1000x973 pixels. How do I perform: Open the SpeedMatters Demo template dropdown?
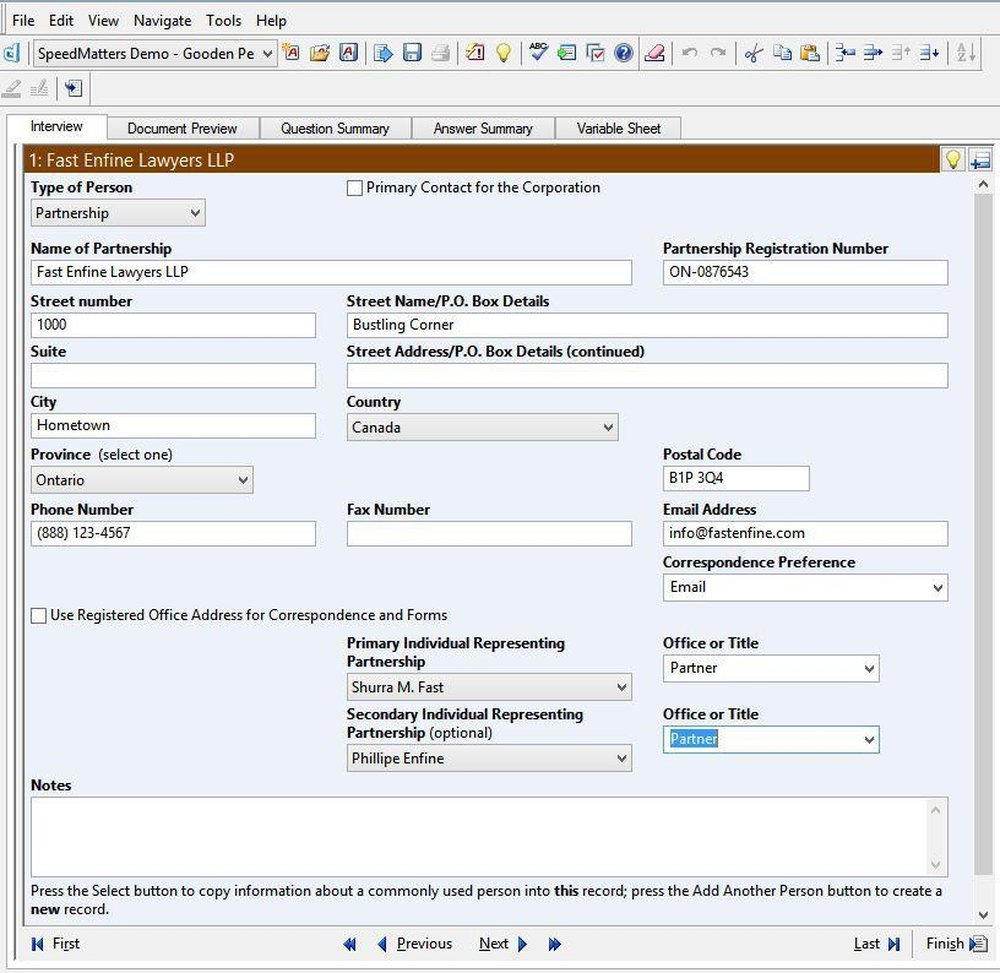click(155, 54)
